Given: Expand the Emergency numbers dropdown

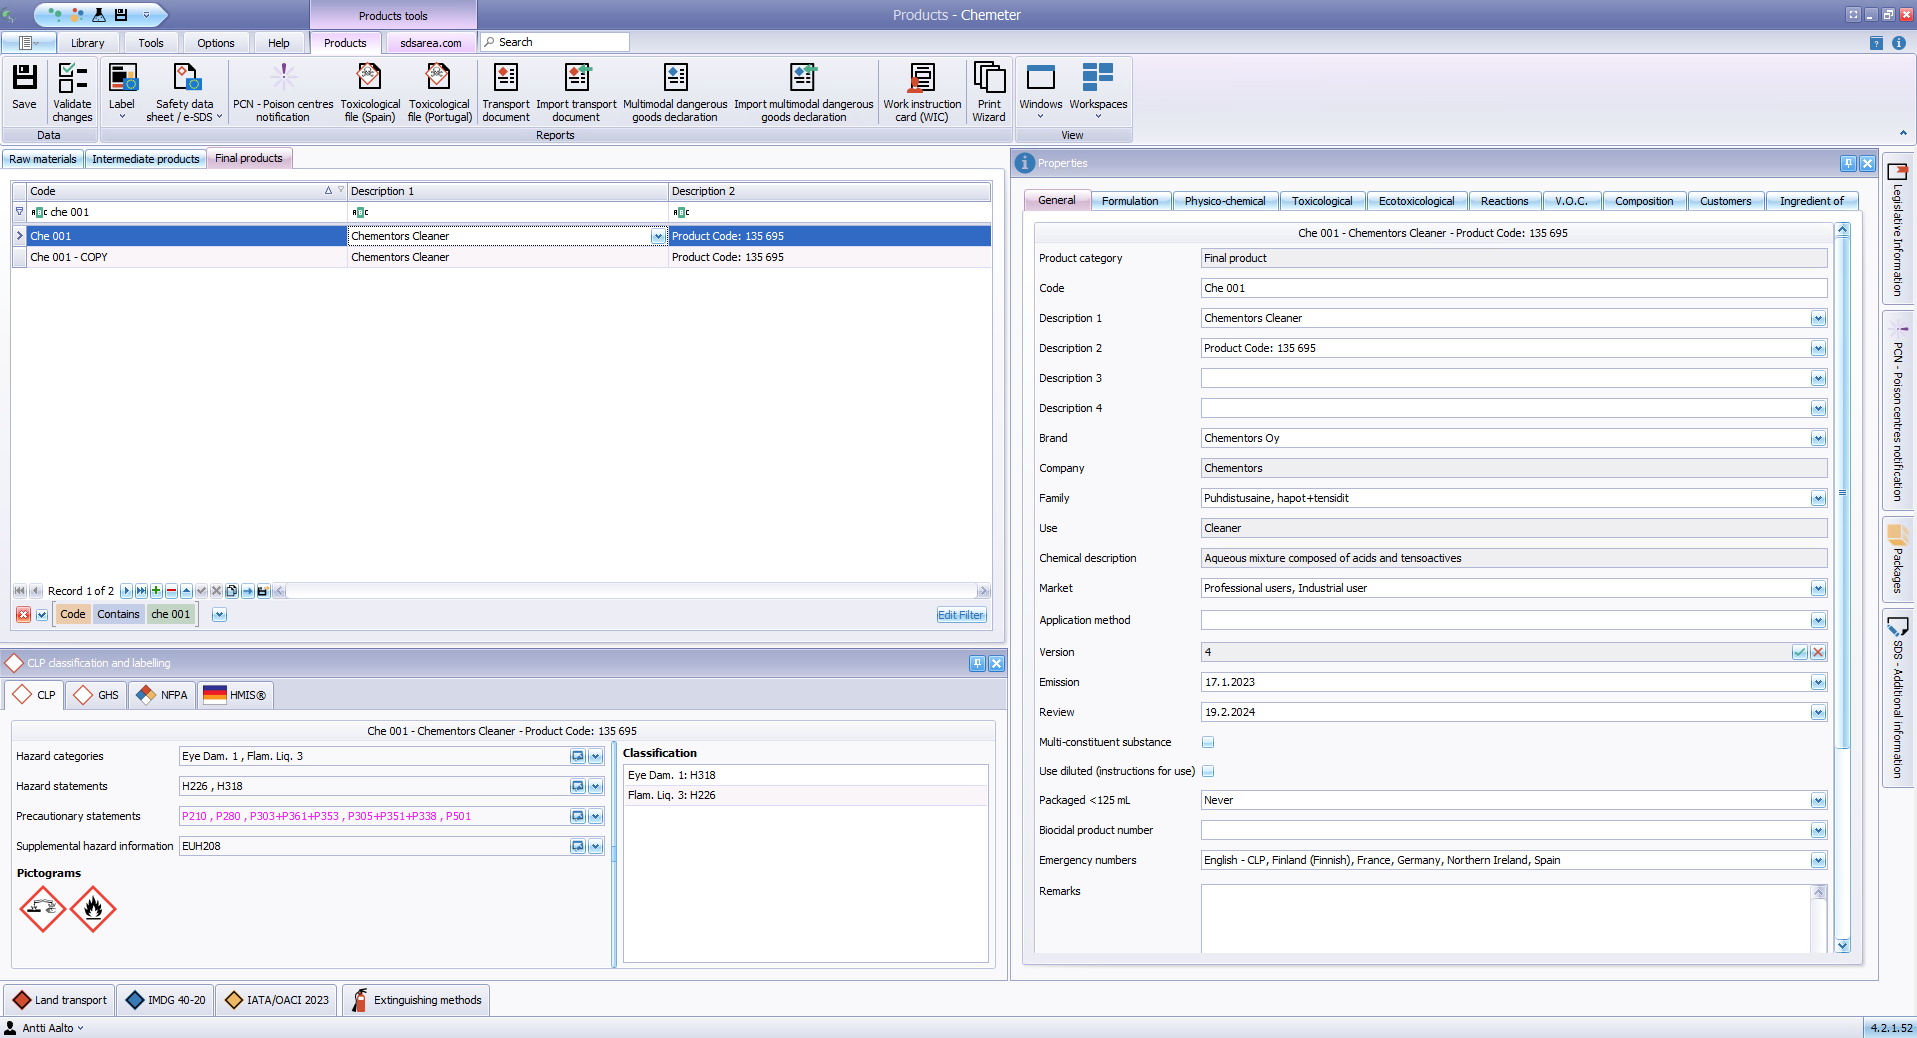Looking at the screenshot, I should [x=1818, y=860].
